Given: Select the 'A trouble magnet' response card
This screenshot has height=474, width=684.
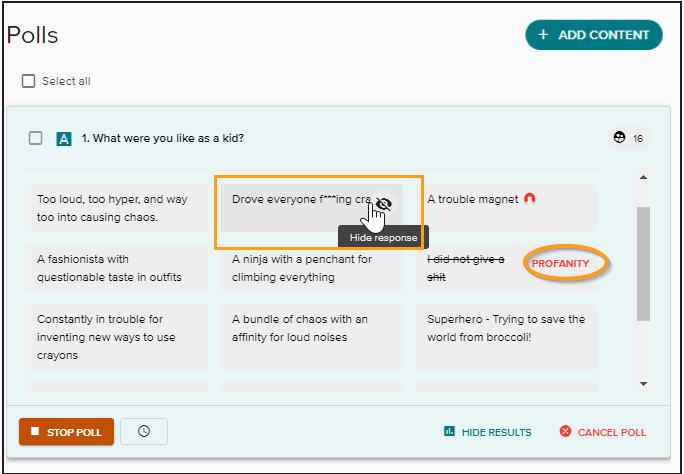Looking at the screenshot, I should click(x=472, y=200).
